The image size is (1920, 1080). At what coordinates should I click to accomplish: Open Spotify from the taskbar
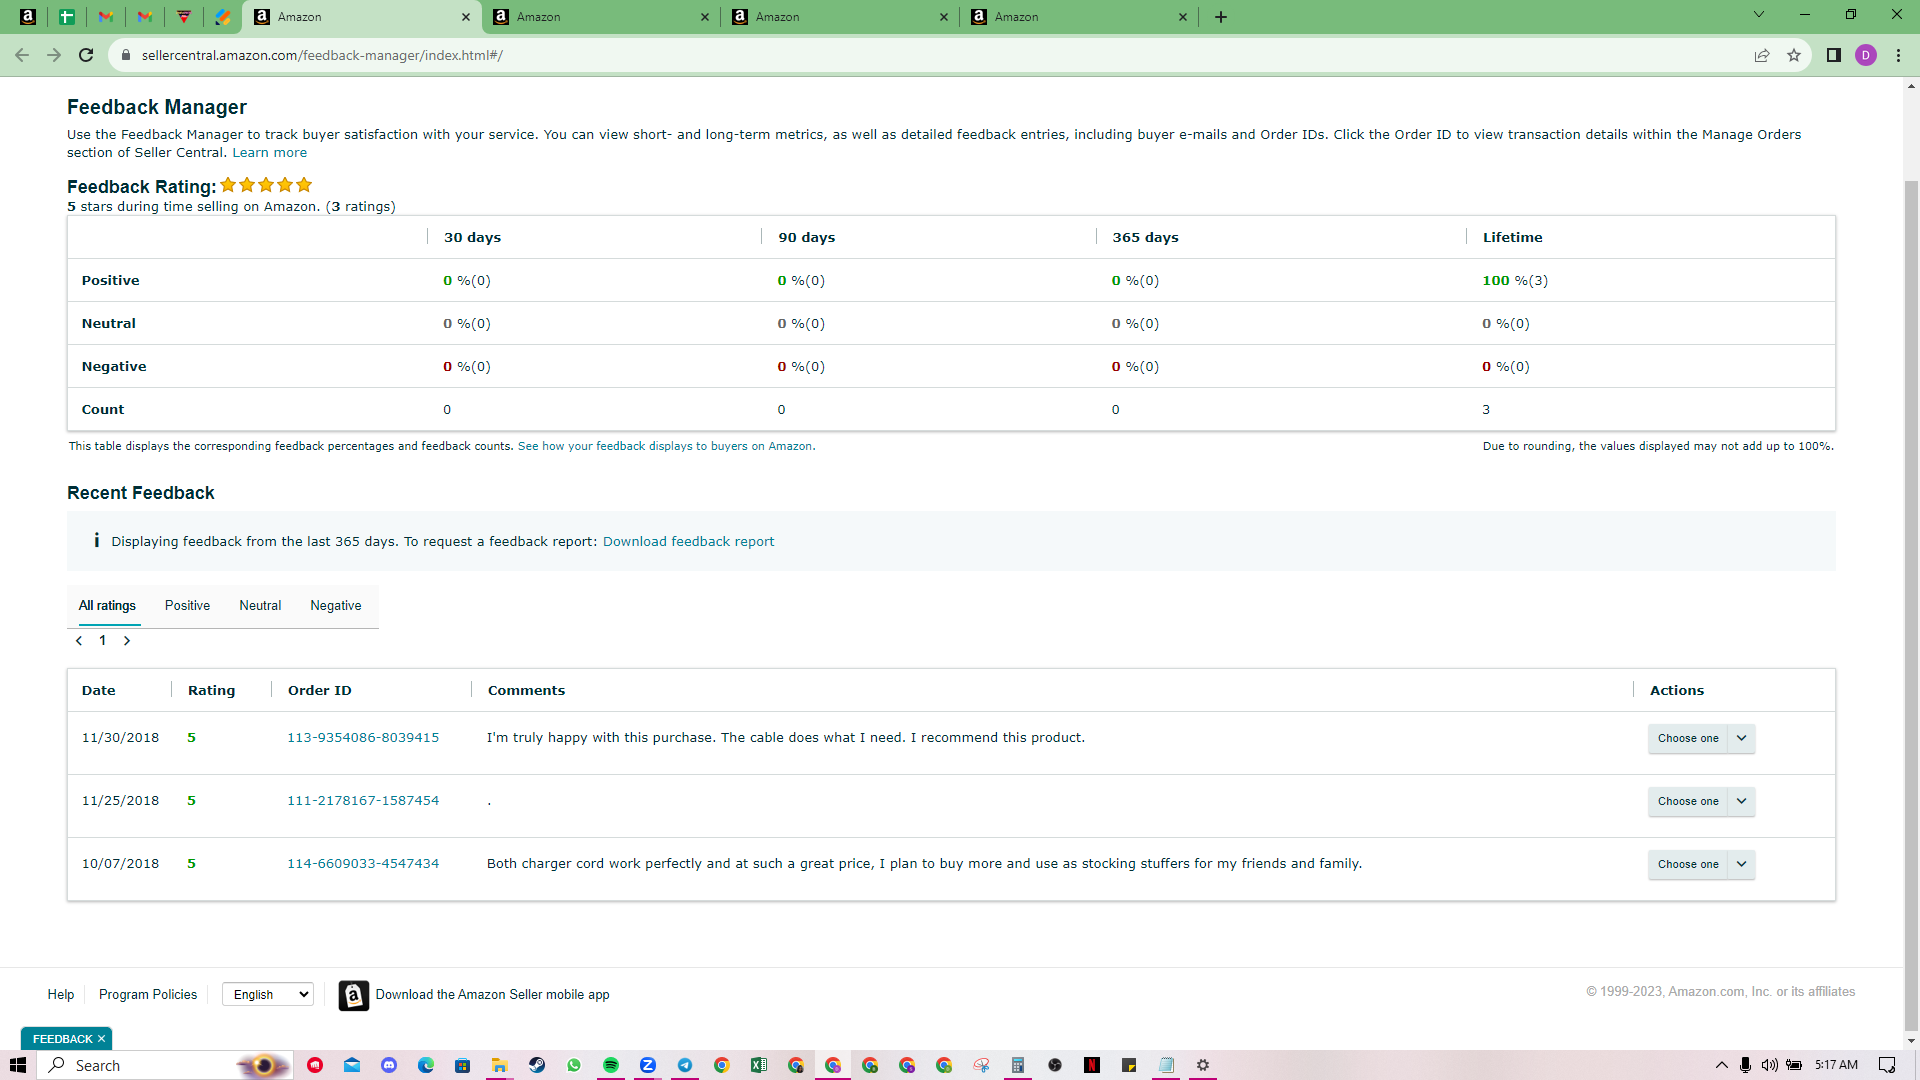[611, 1066]
